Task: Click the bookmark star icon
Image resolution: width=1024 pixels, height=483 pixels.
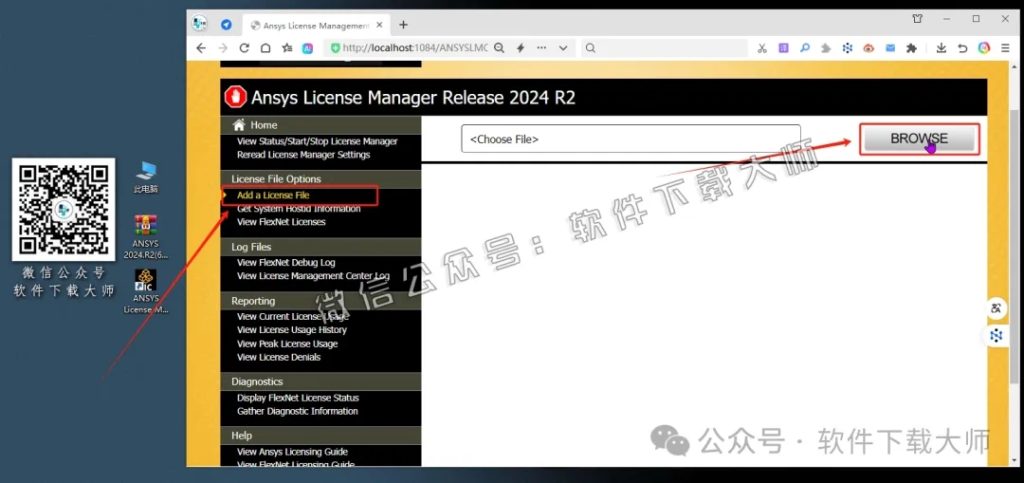Action: (x=287, y=48)
